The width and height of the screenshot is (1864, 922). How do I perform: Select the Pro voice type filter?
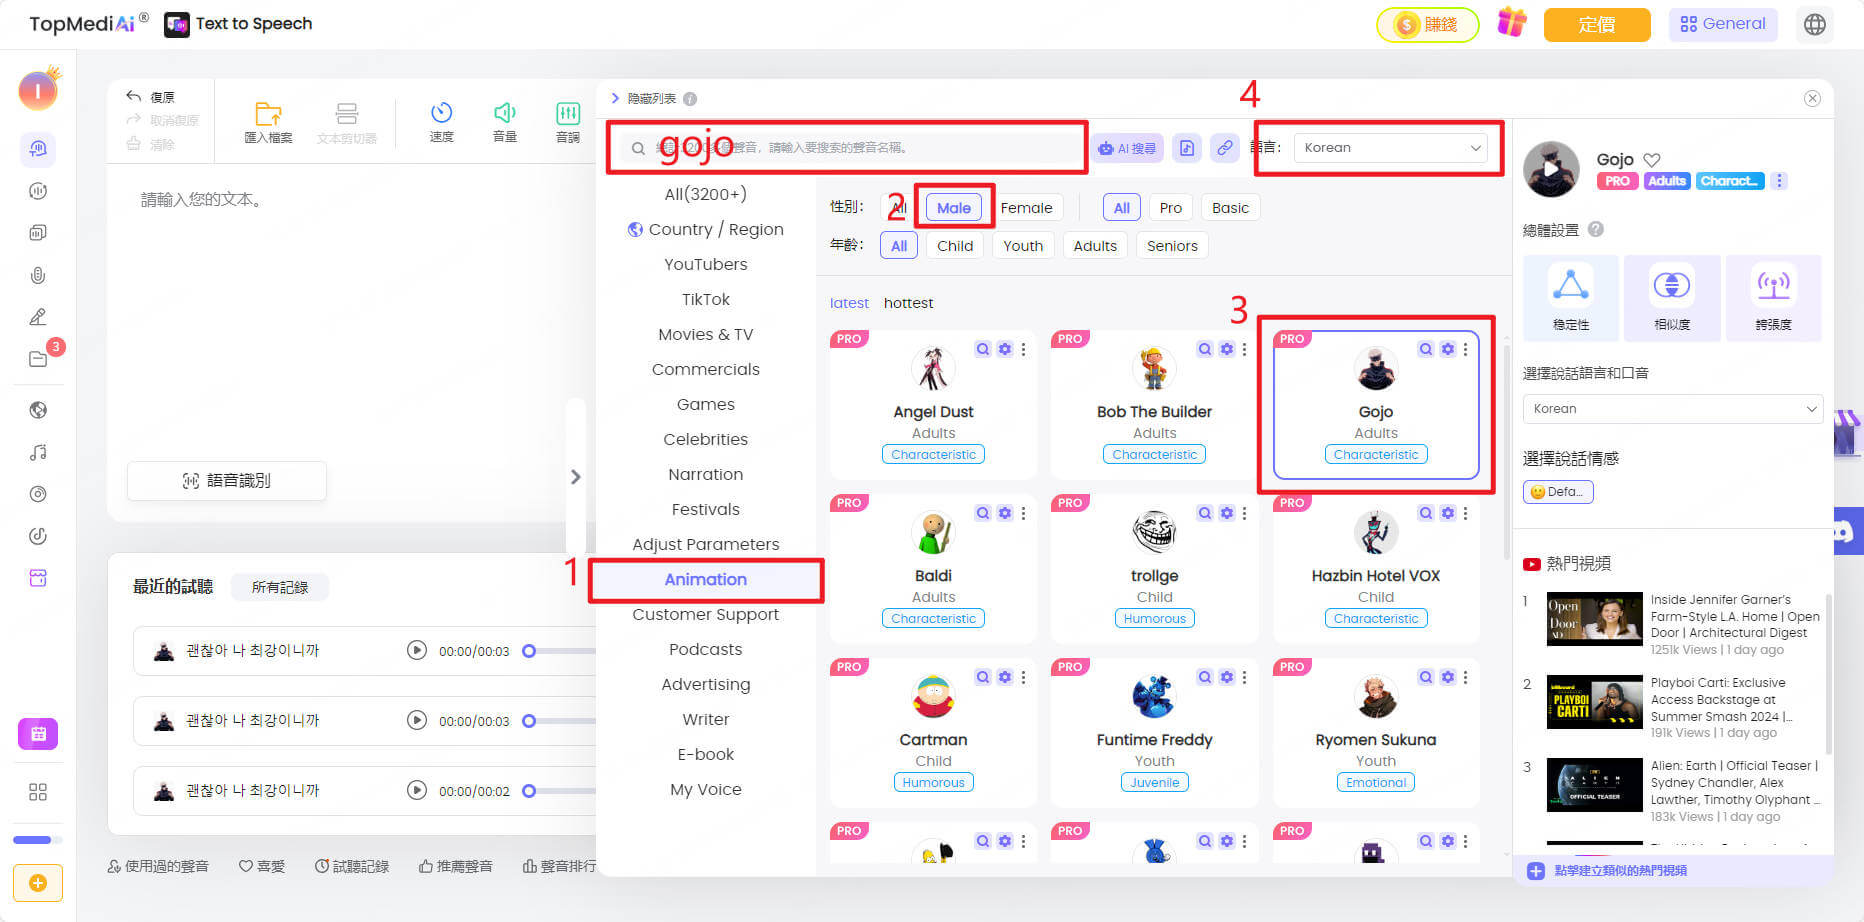1170,208
